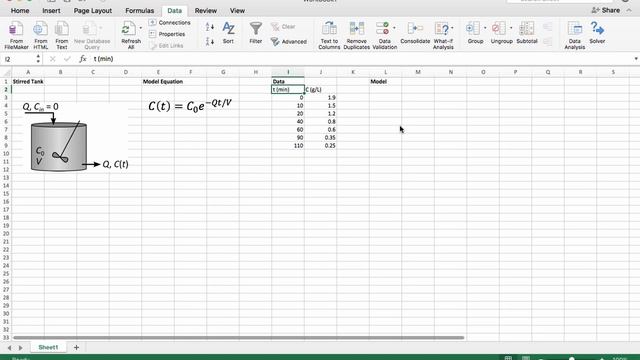
Task: Switch to View tab
Action: [237, 11]
